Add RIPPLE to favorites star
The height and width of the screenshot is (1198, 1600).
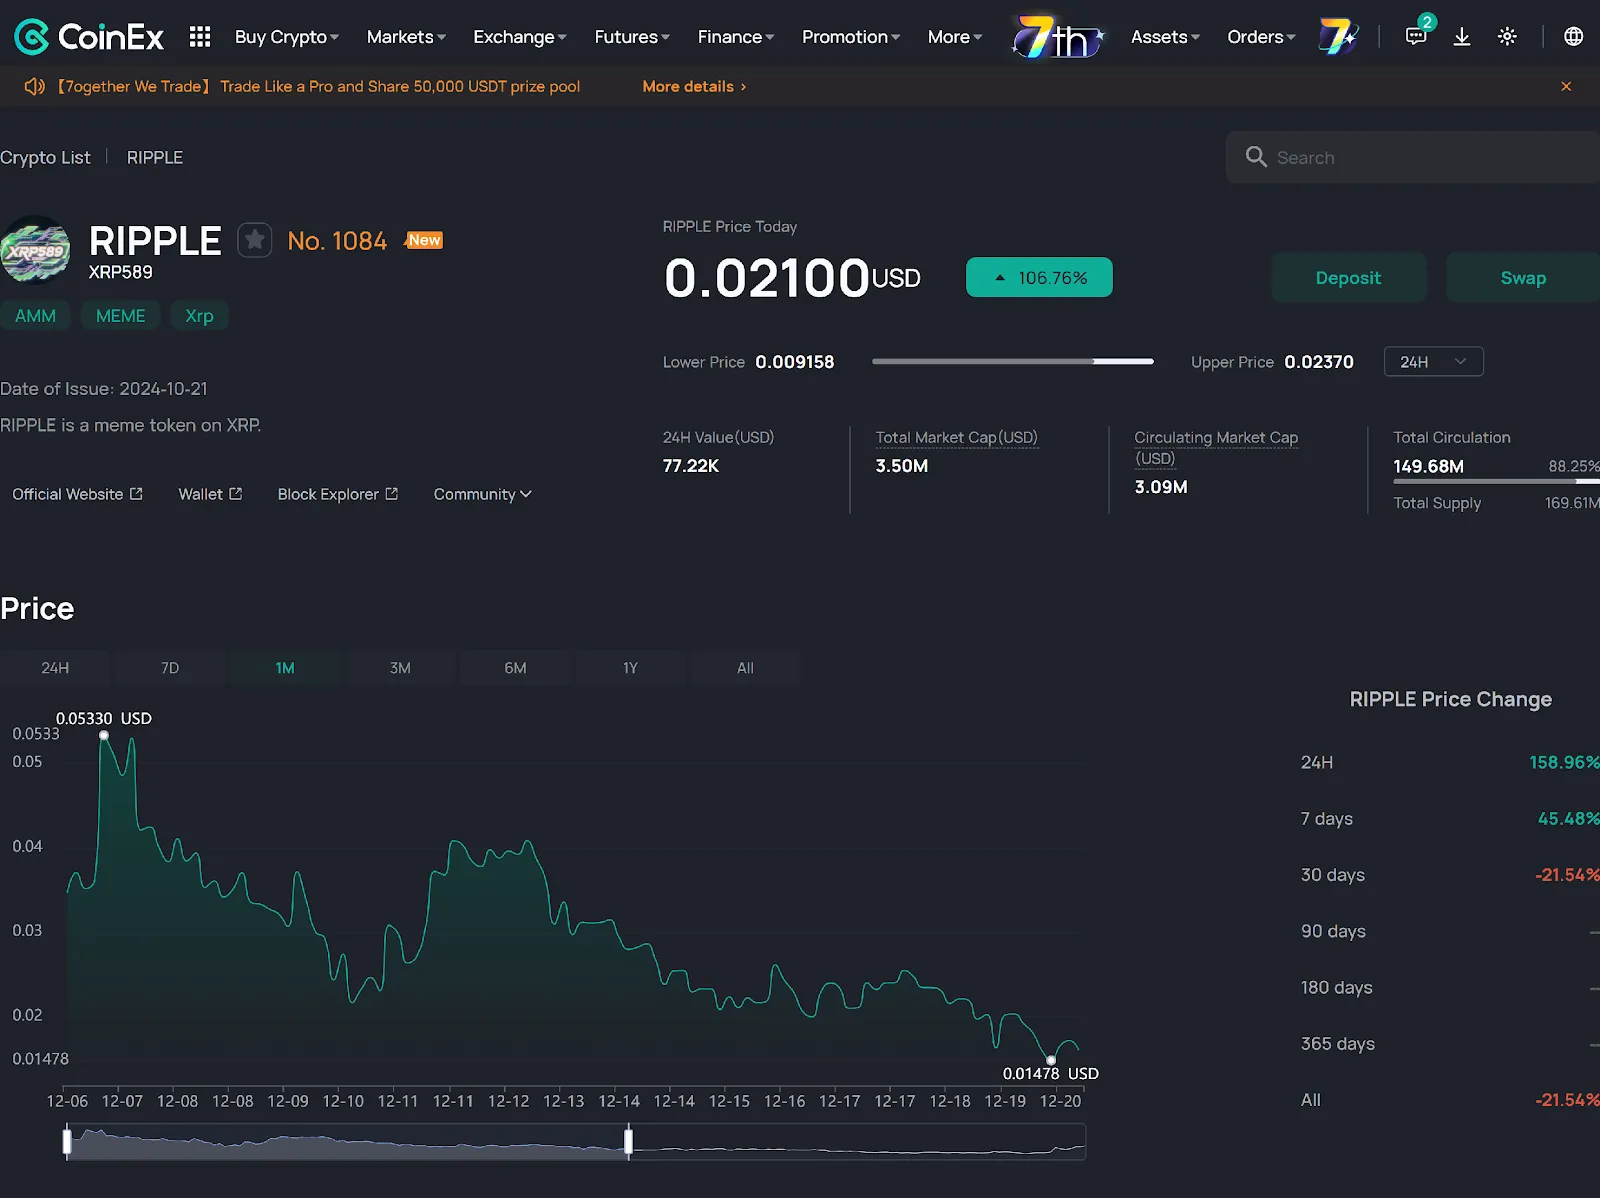pos(255,240)
